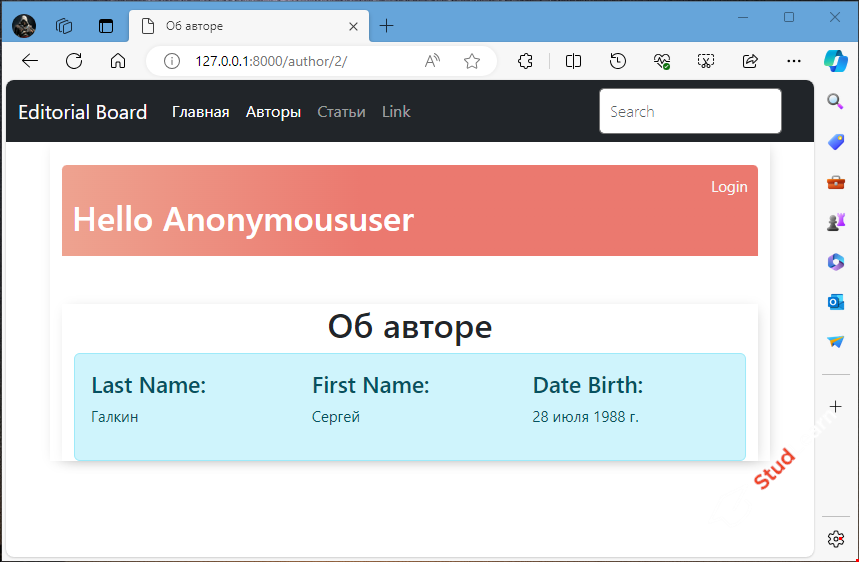The height and width of the screenshot is (562, 859).
Task: Open browser History icon
Action: (618, 61)
